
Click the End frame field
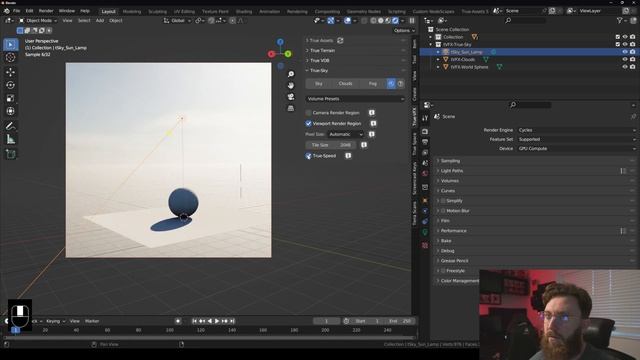click(x=399, y=321)
